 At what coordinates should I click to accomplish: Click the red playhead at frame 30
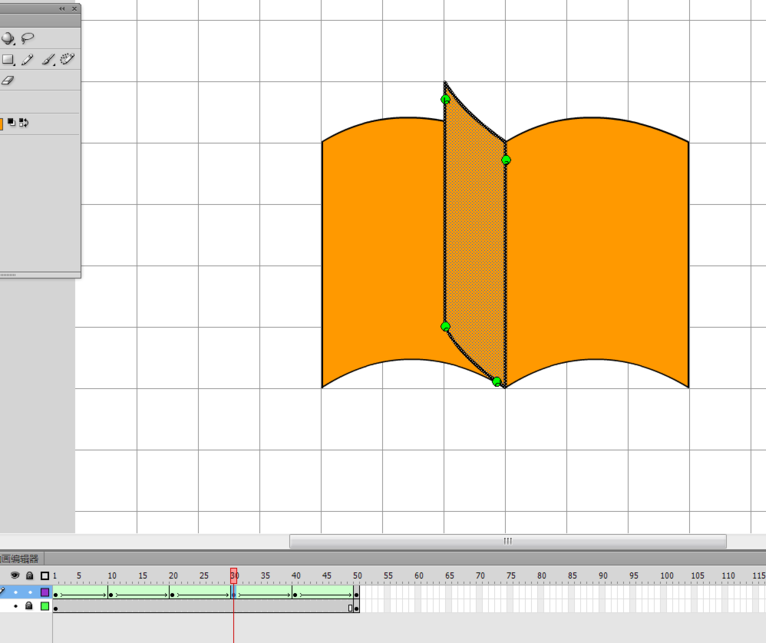coord(234,576)
